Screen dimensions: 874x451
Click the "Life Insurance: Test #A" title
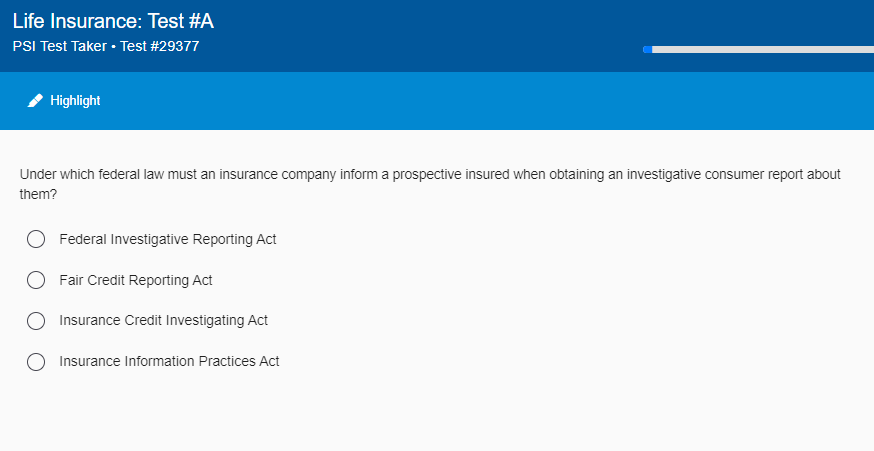point(113,22)
